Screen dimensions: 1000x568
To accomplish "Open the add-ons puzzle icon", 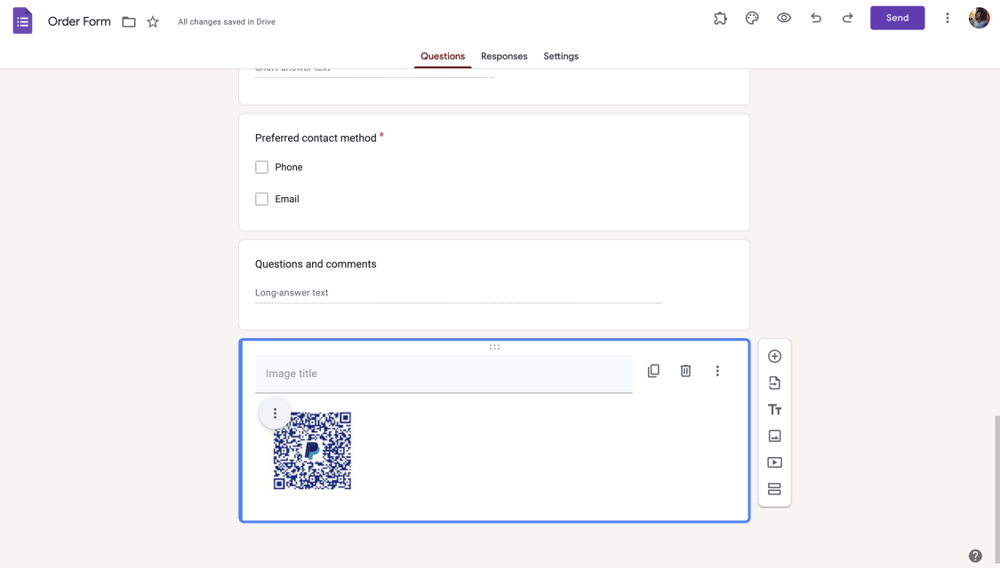I will click(720, 18).
